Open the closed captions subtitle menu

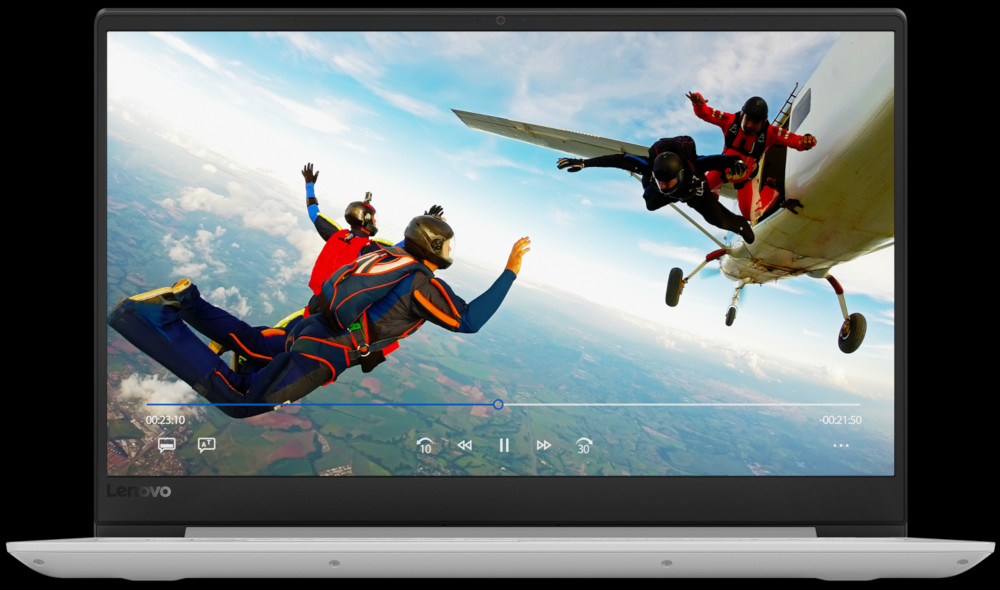pyautogui.click(x=166, y=445)
